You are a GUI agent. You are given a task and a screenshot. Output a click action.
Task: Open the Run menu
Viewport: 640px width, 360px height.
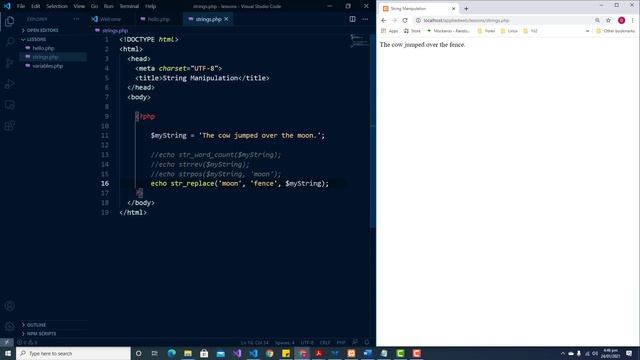tap(108, 6)
